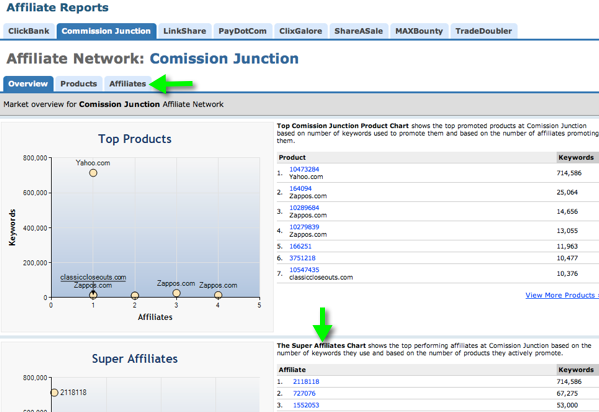Open affiliate link 2118118 in table
Viewport: 599px width, 412px height.
[306, 381]
